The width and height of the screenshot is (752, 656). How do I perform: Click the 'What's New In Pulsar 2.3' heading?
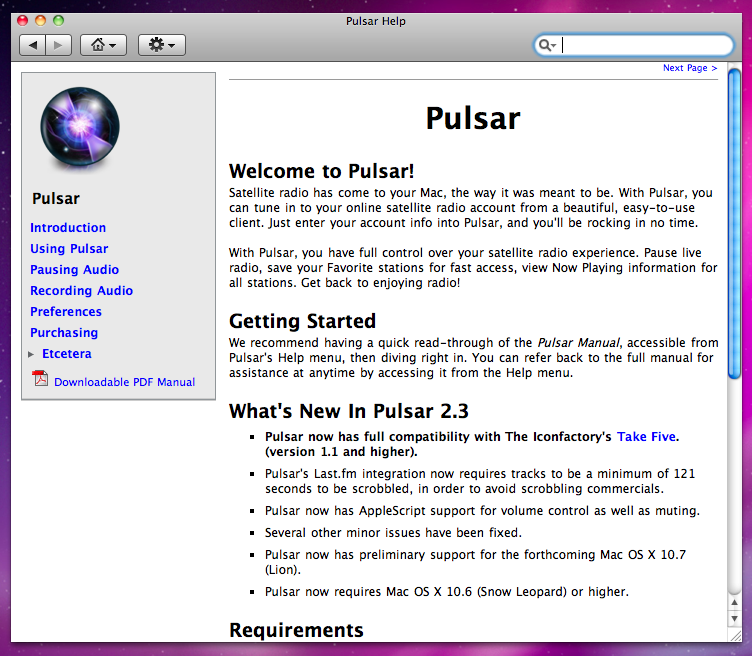(349, 411)
